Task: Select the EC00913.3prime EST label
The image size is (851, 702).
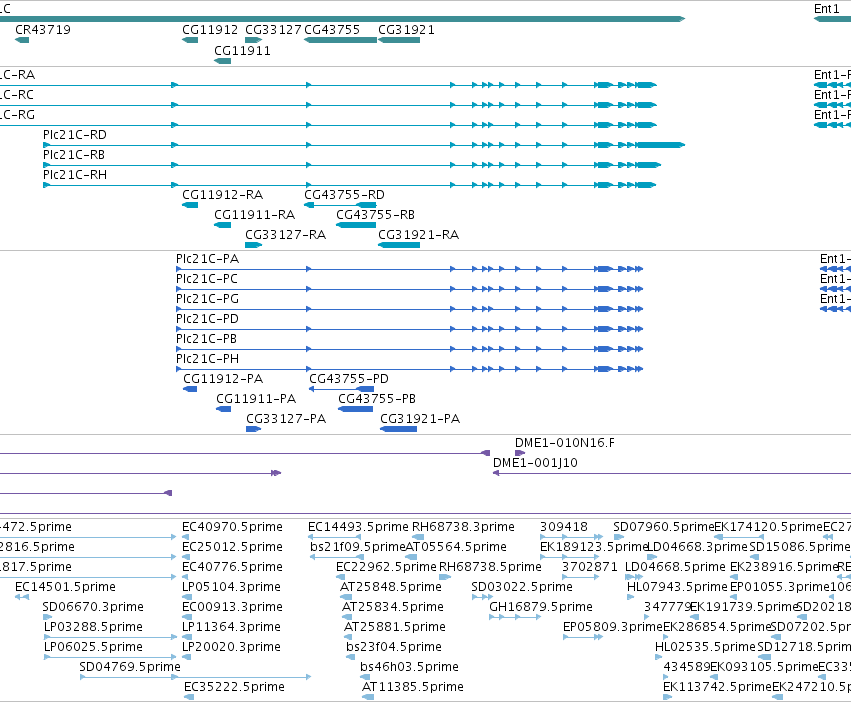Action: coord(232,607)
